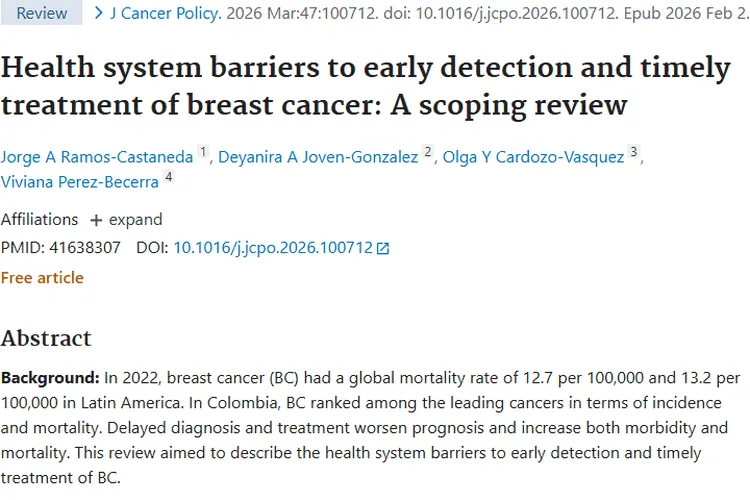Open author Deyanira A Joven-Gonzalez
750x500 pixels.
pos(318,157)
